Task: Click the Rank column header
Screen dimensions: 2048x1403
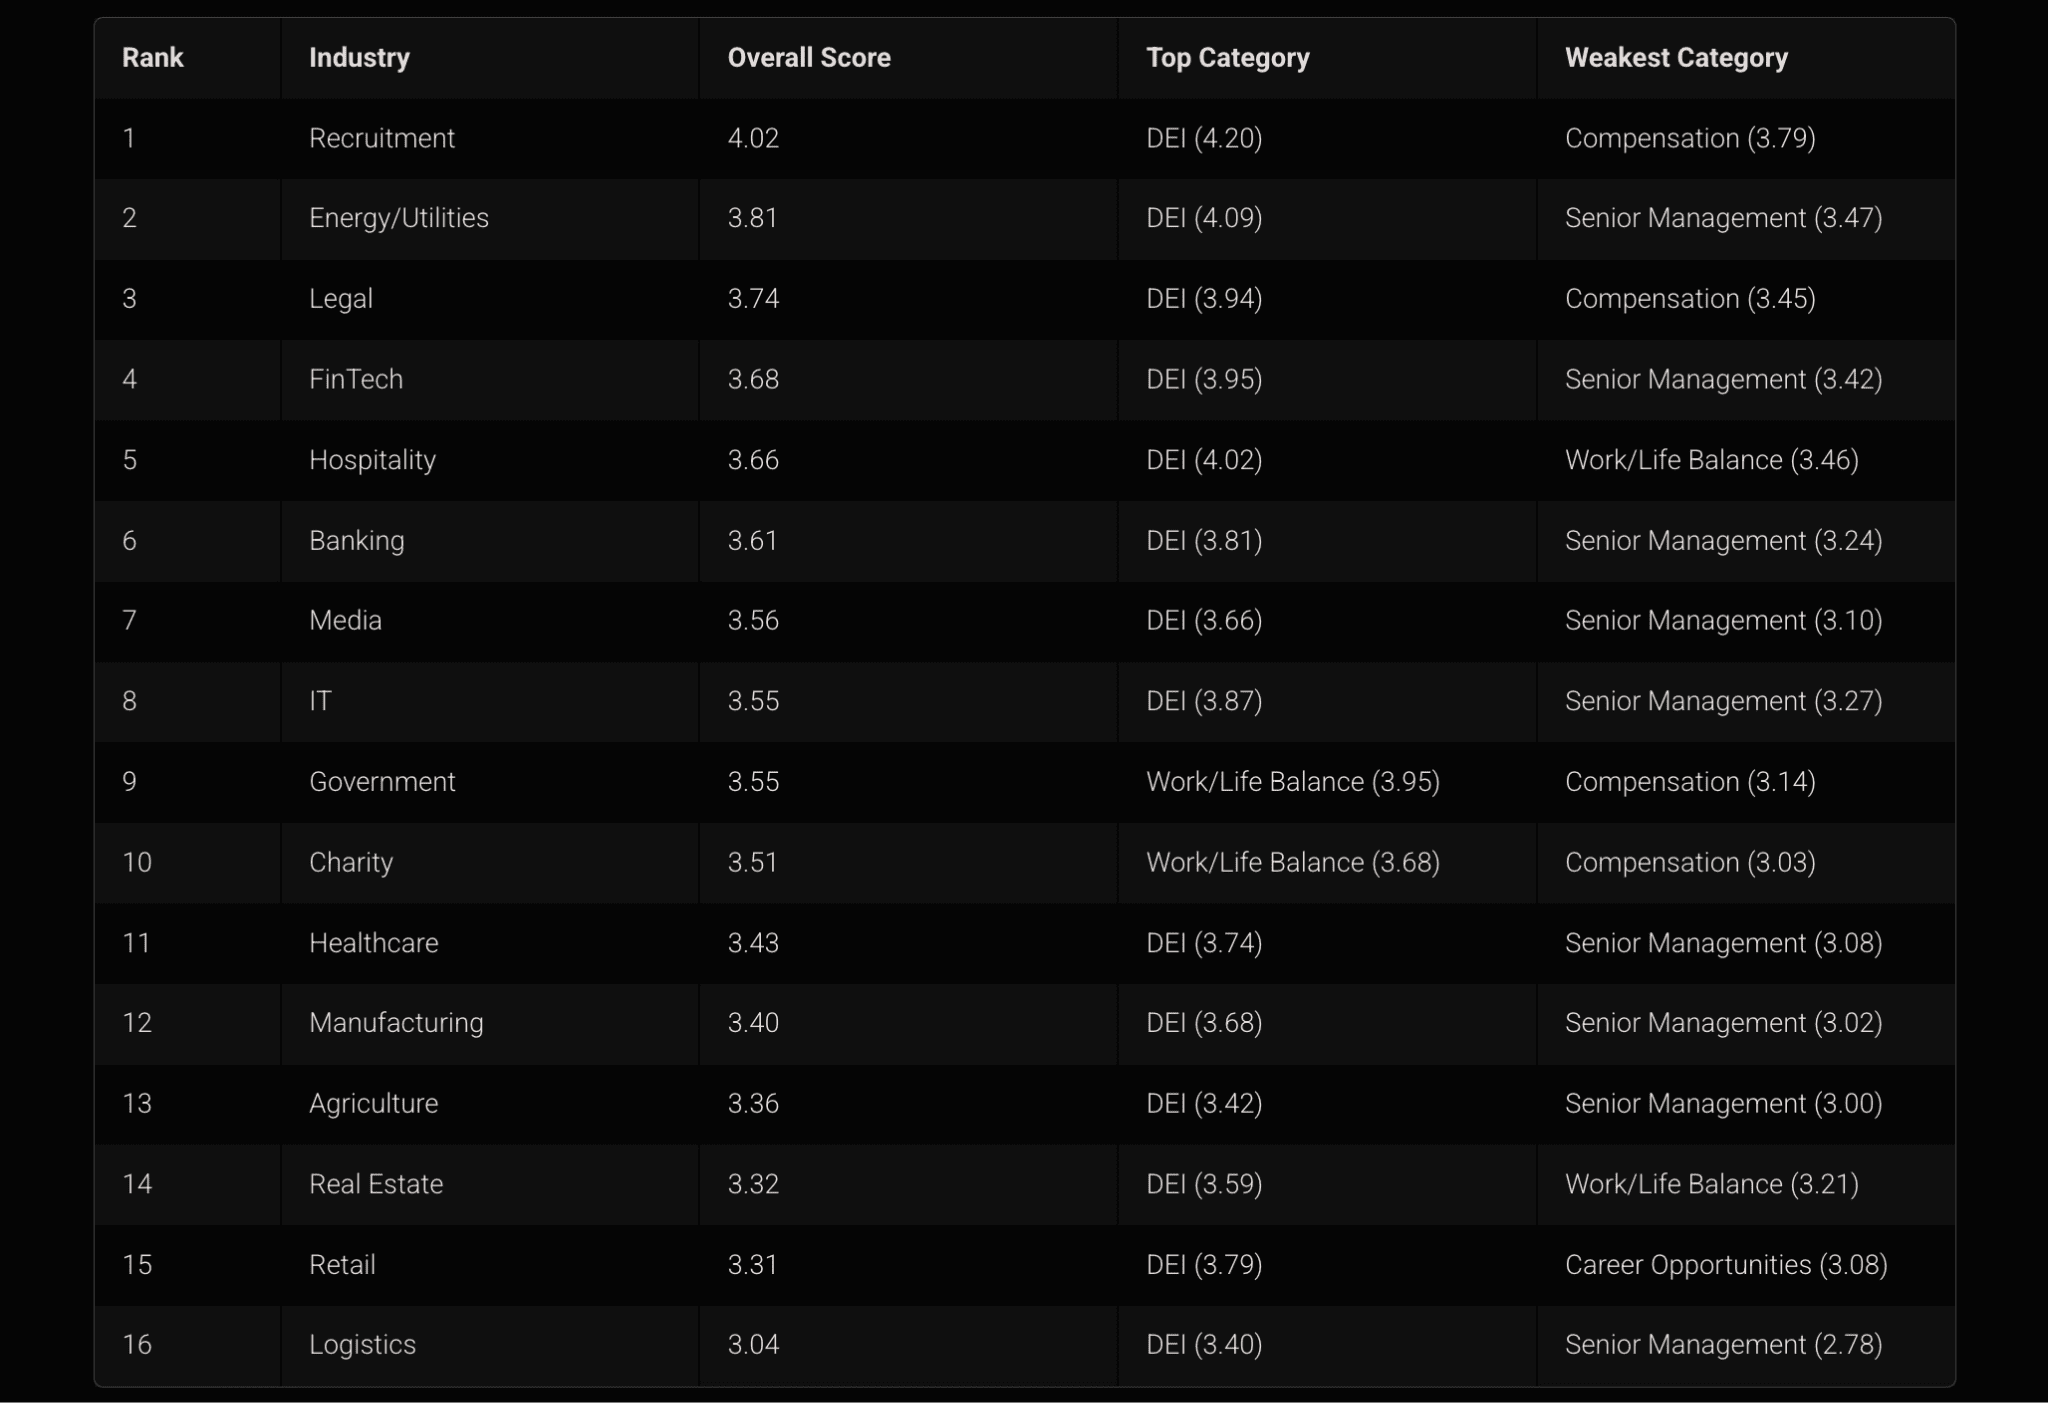Action: 151,57
